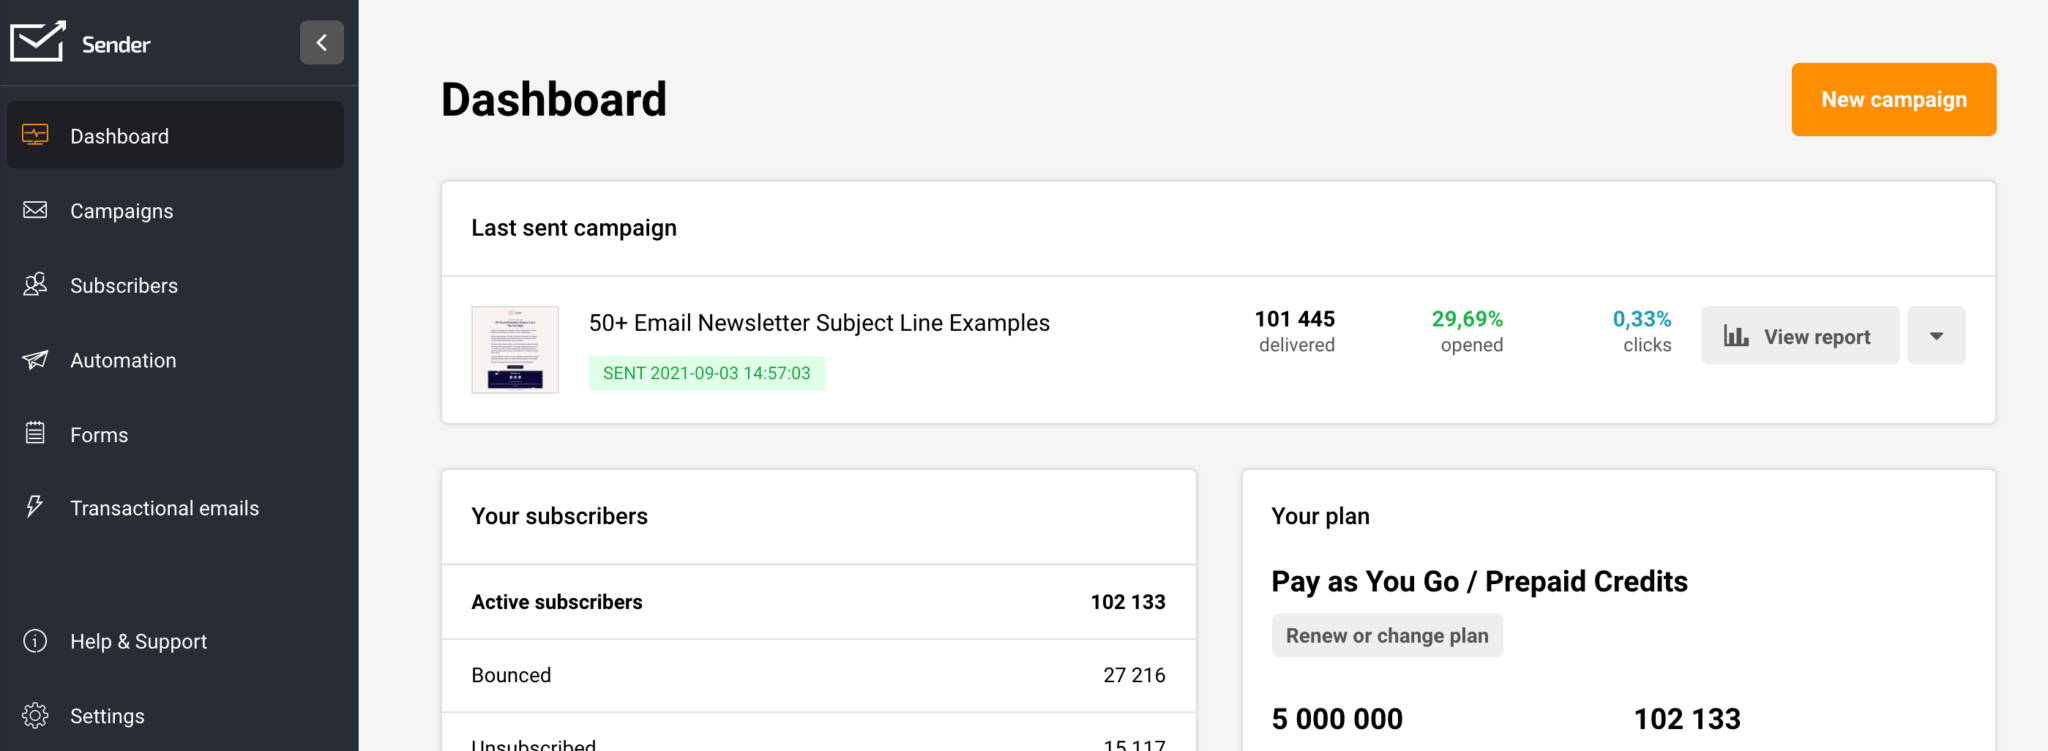The width and height of the screenshot is (2048, 751).
Task: Click the Automation paper plane icon
Action: pyautogui.click(x=35, y=360)
